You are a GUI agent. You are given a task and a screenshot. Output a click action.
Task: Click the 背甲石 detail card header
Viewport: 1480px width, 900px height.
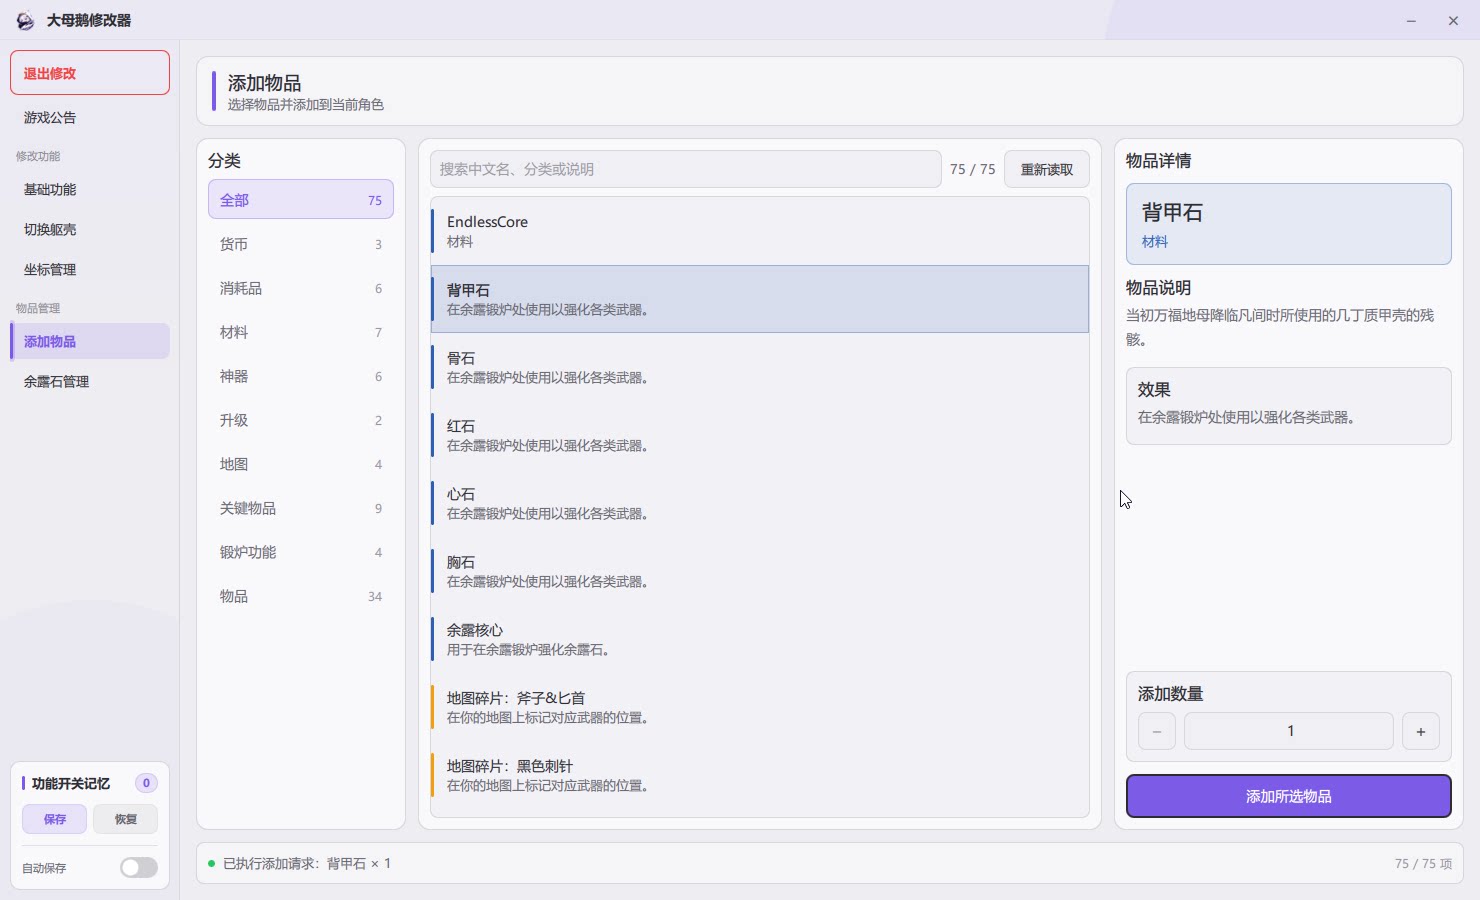[x=1289, y=224]
